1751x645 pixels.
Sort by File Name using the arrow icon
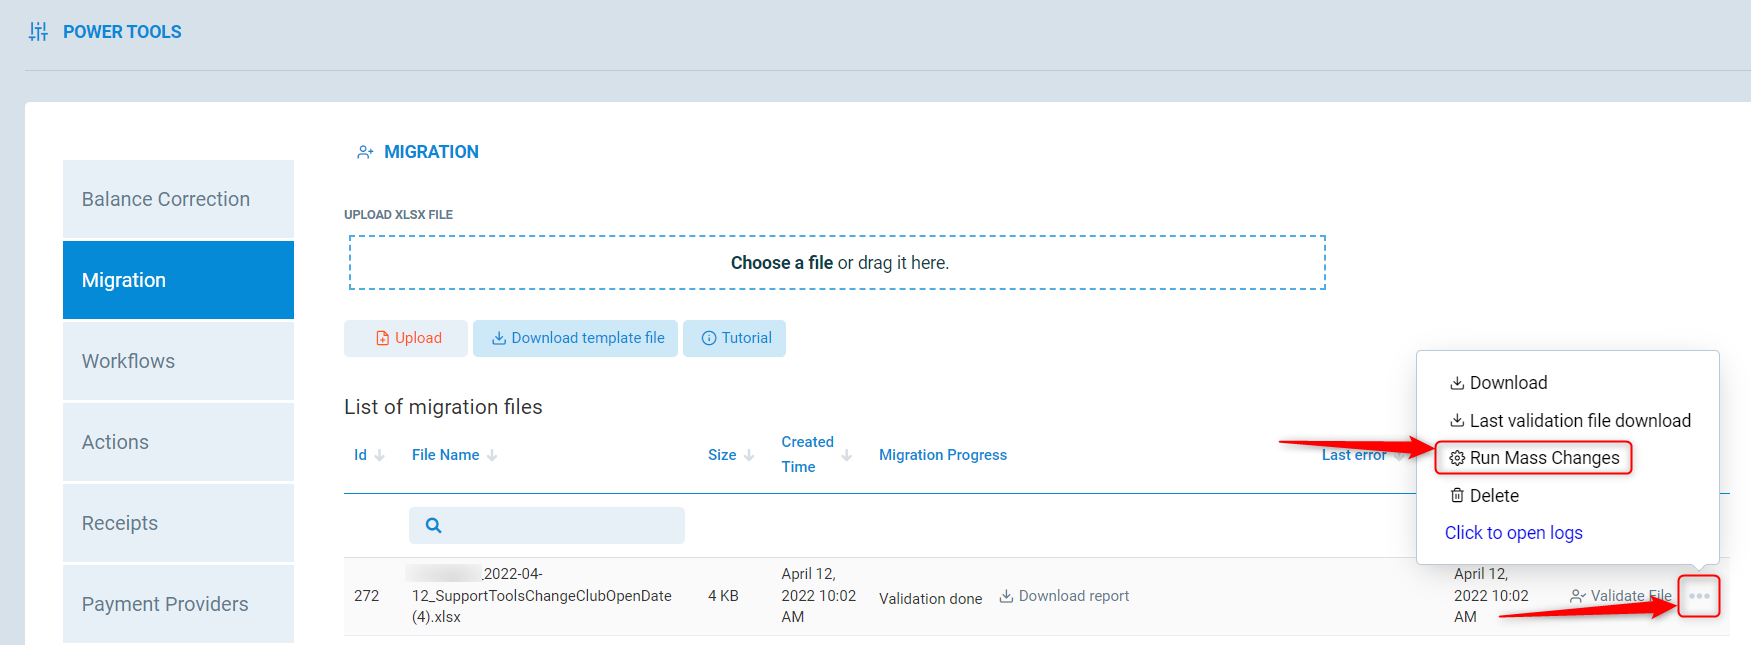coord(492,455)
